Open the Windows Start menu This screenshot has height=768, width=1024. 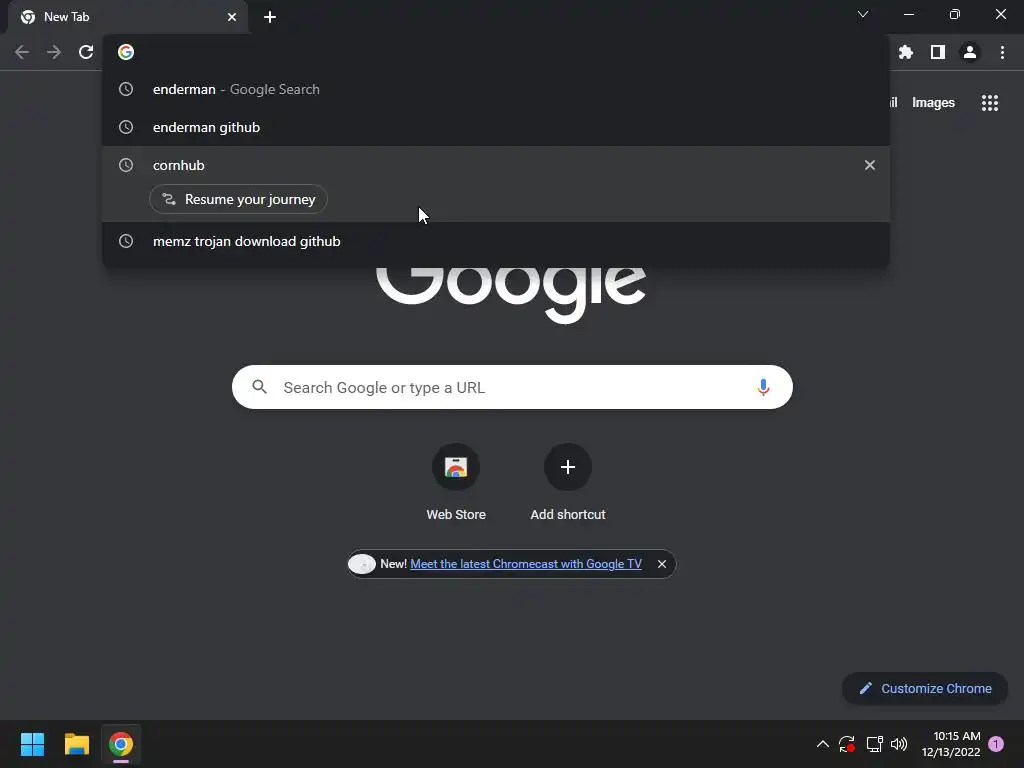(x=32, y=744)
